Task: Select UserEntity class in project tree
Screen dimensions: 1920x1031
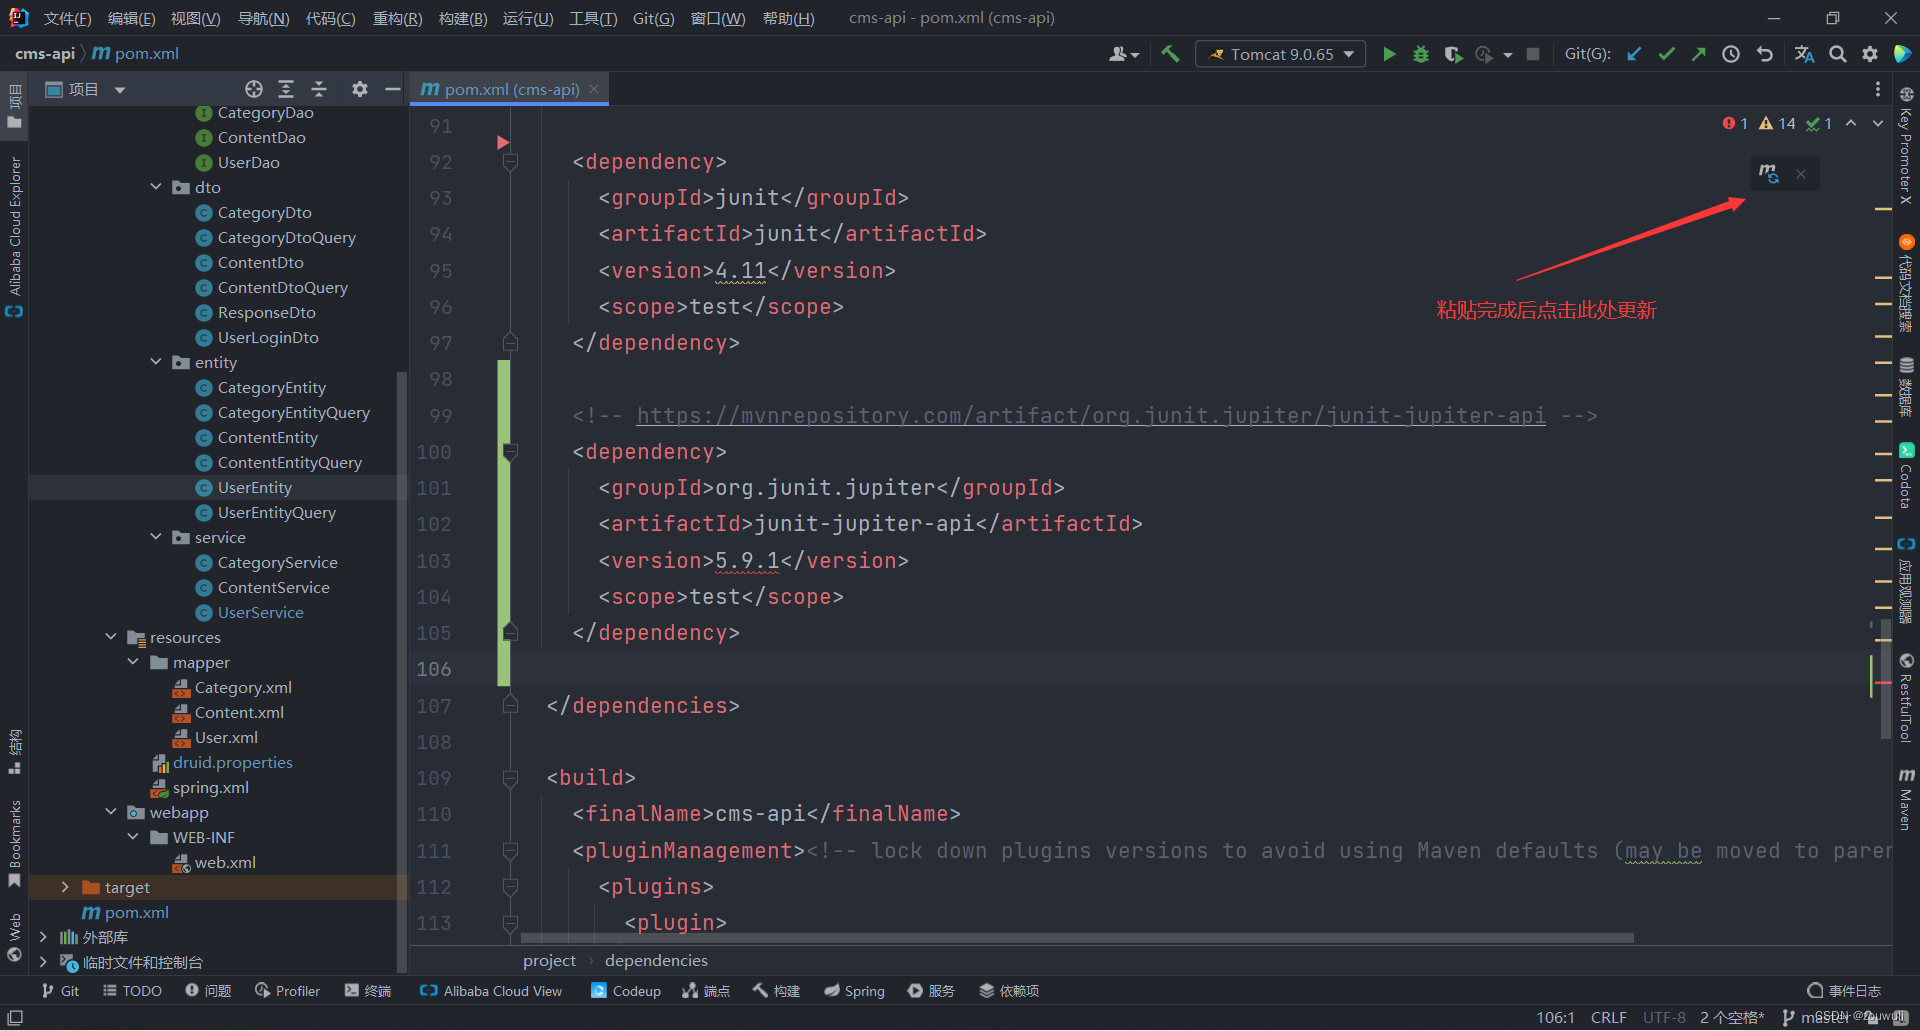Action: pos(254,487)
